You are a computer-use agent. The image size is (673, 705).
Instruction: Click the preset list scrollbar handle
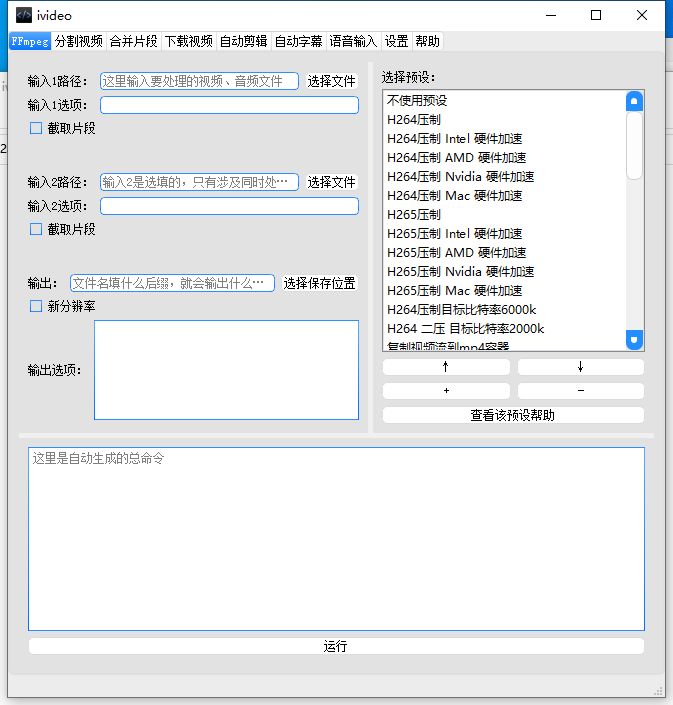point(634,145)
